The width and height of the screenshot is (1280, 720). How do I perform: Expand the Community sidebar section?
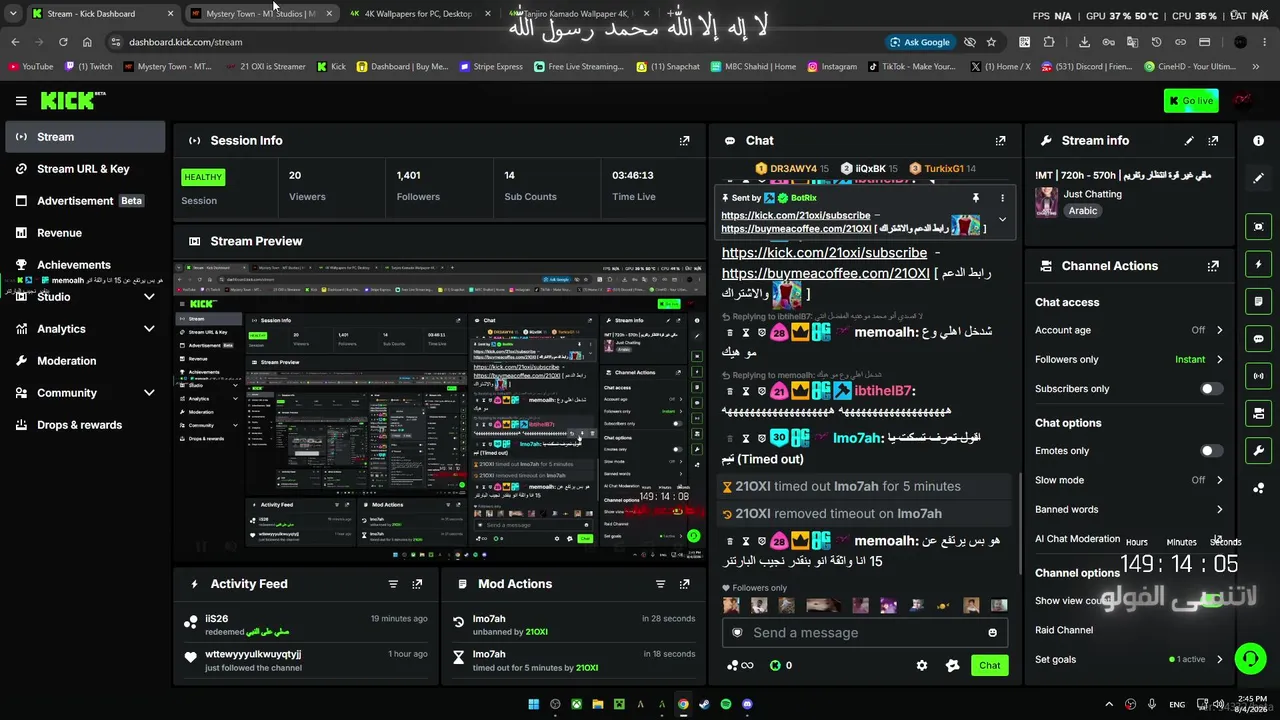149,393
